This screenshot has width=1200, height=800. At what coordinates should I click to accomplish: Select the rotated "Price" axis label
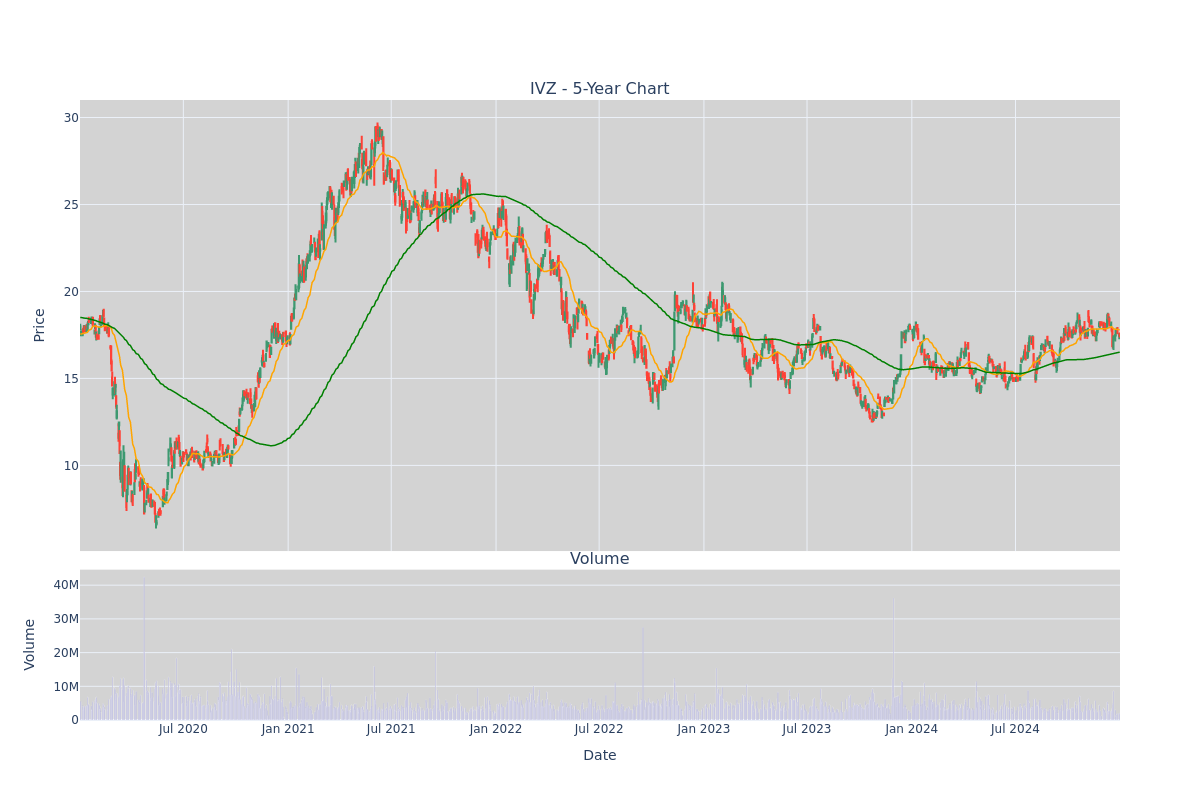40,325
